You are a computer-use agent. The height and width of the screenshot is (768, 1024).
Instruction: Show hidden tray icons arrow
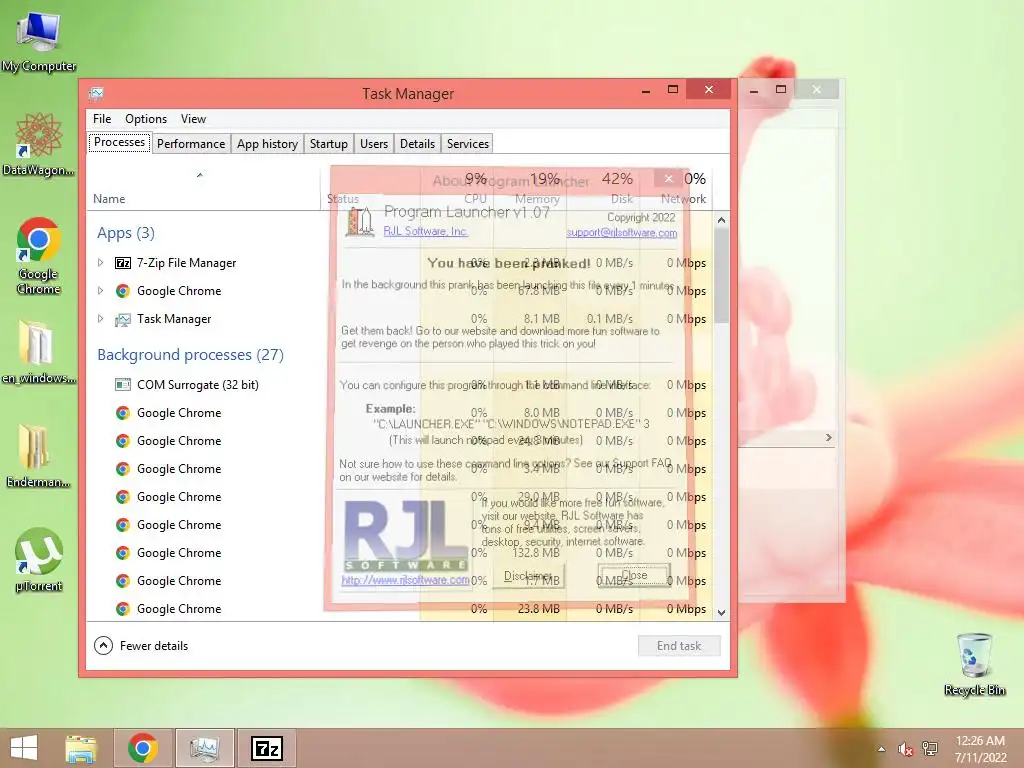point(881,749)
